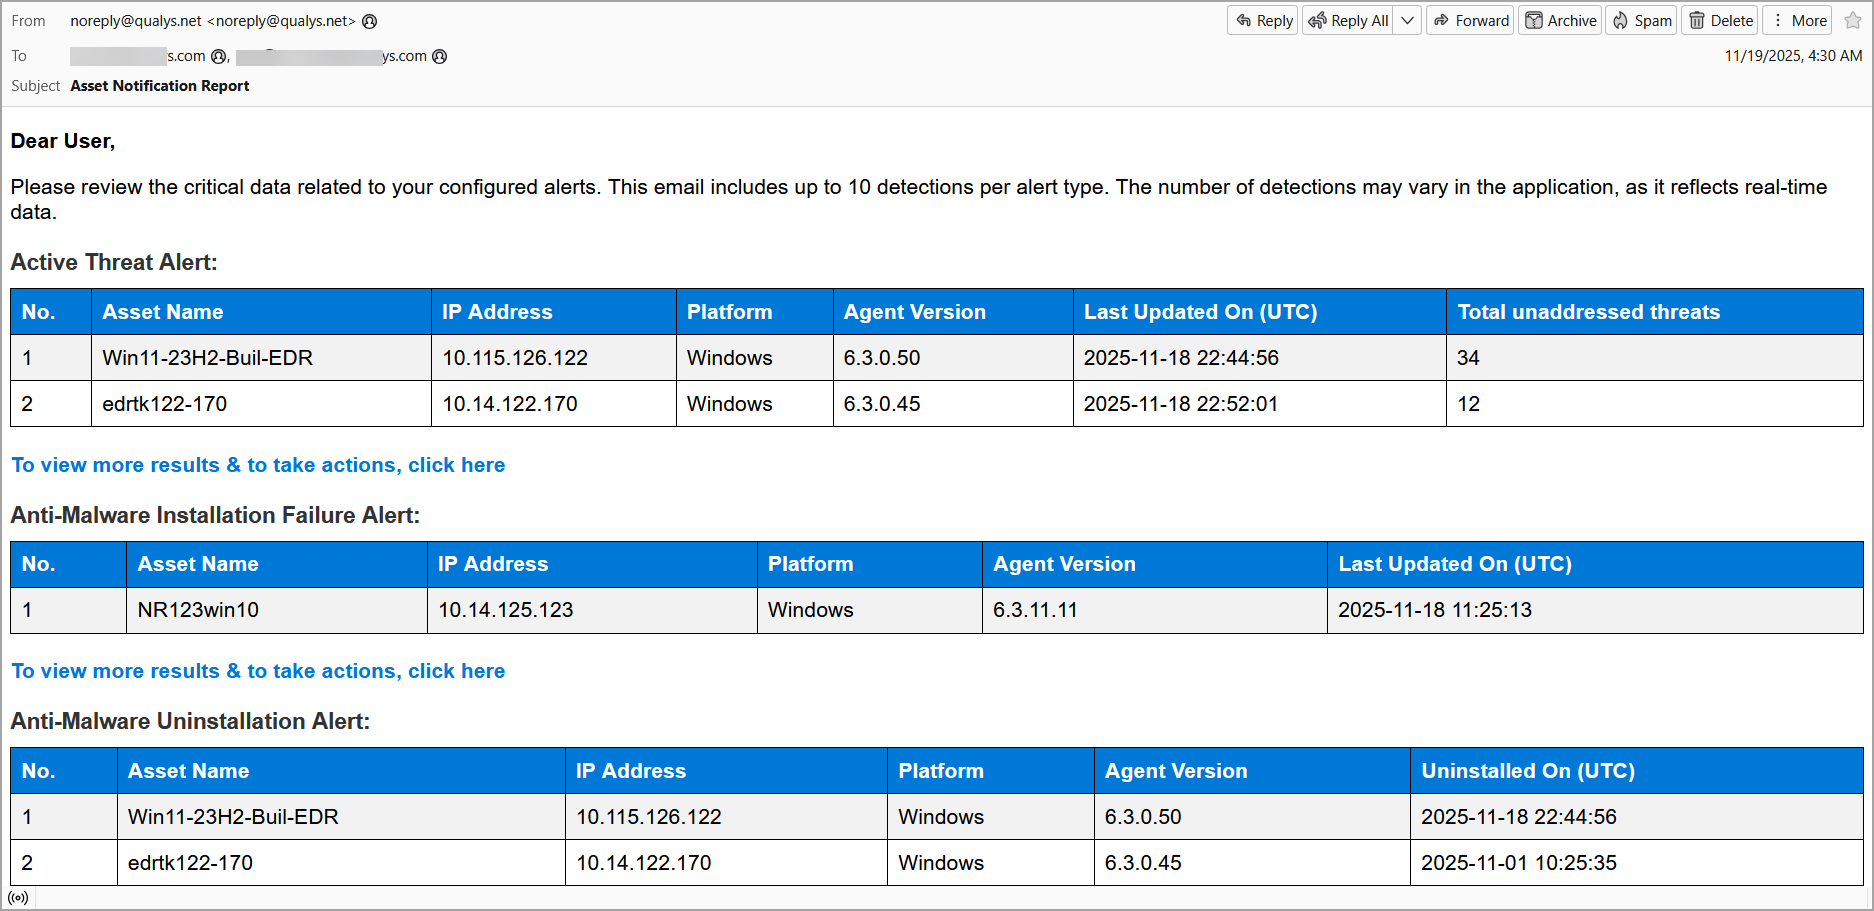Open the More actions menu
Image resolution: width=1874 pixels, height=911 pixels.
click(x=1798, y=21)
